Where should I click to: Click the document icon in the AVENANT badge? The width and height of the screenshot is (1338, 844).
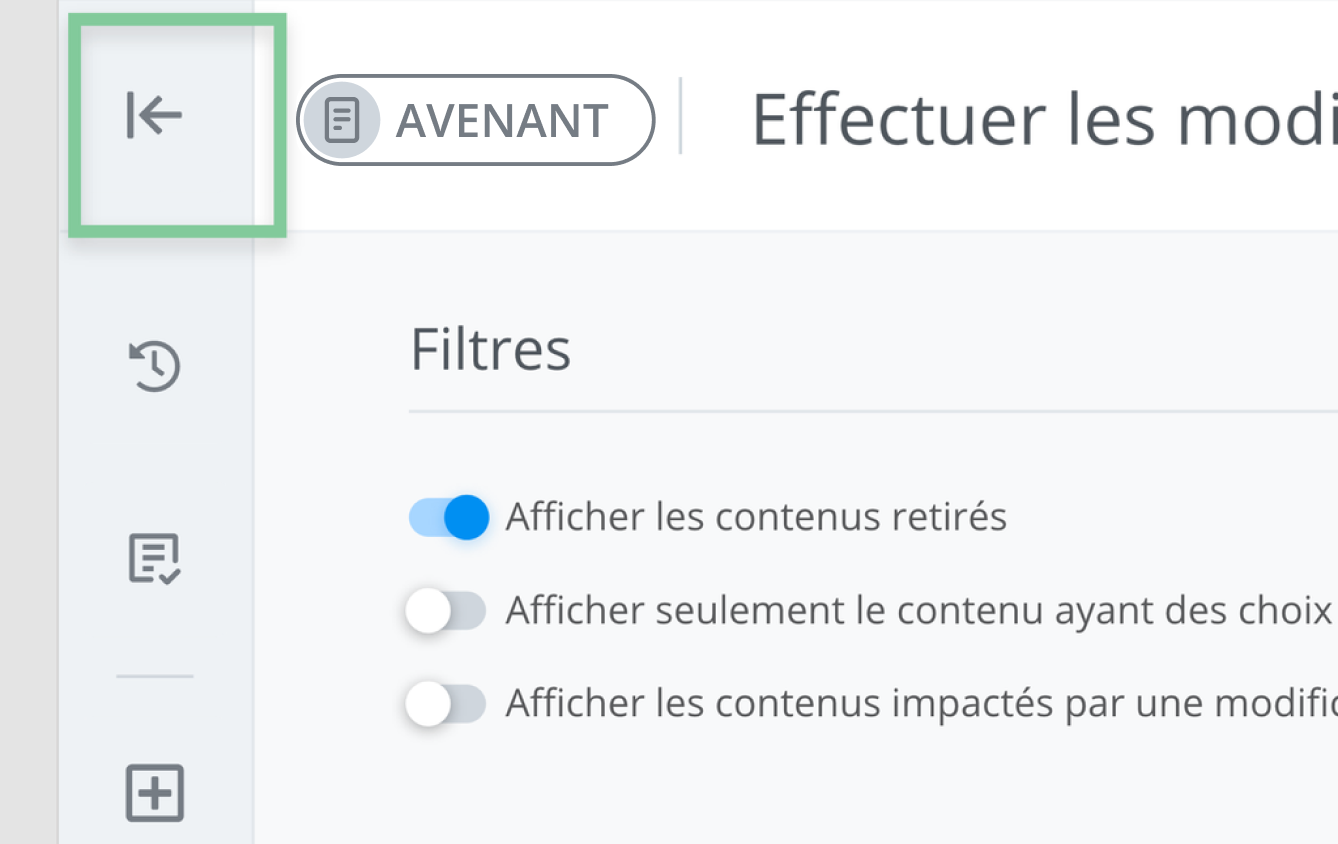click(342, 121)
